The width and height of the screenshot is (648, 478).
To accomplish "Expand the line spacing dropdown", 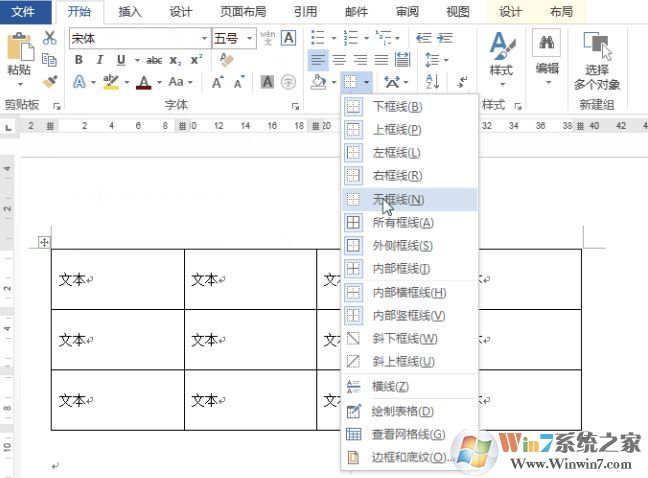I will click(446, 60).
